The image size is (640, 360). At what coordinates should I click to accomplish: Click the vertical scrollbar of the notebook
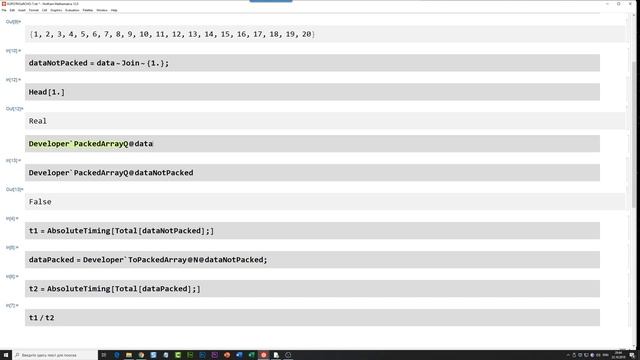[x=633, y=180]
